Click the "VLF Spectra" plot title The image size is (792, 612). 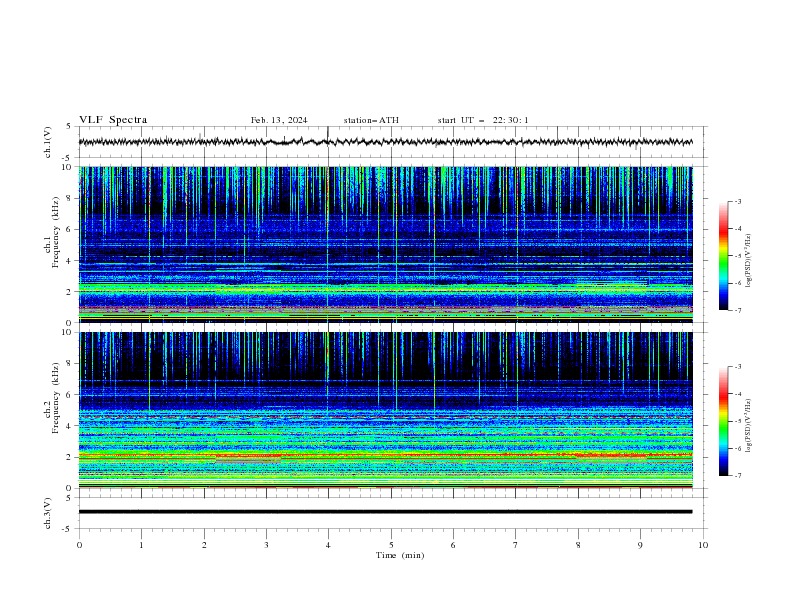pos(113,120)
